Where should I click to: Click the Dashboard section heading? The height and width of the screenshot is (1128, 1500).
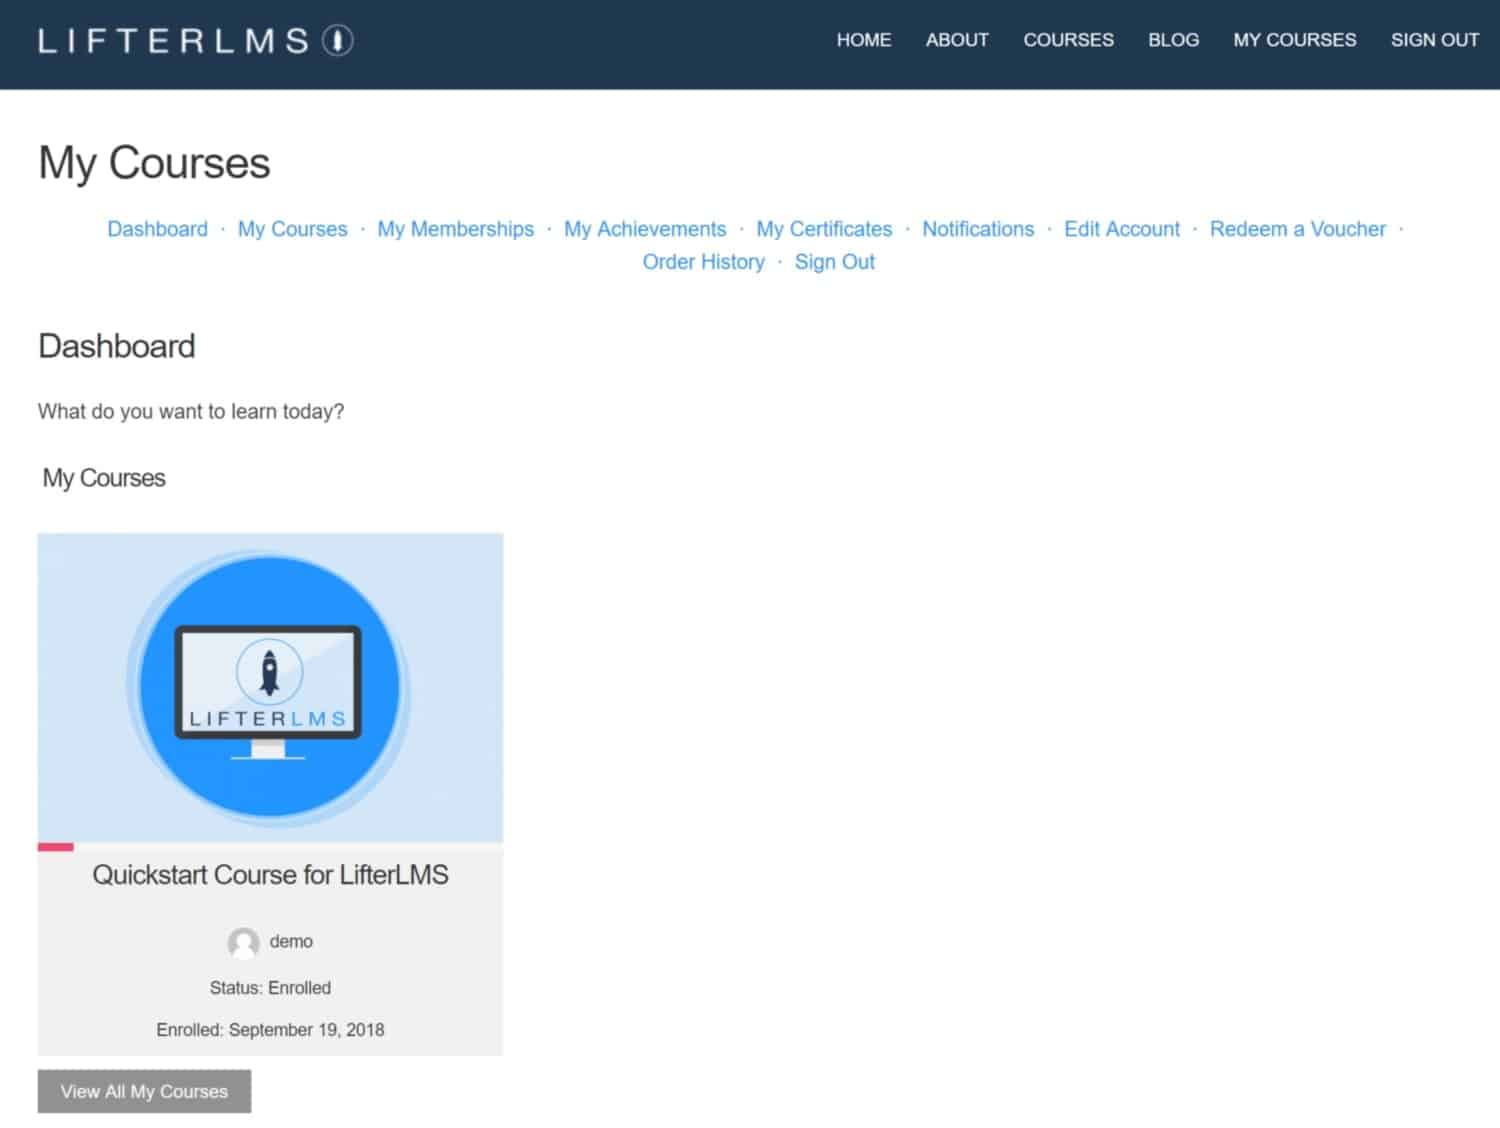click(117, 346)
